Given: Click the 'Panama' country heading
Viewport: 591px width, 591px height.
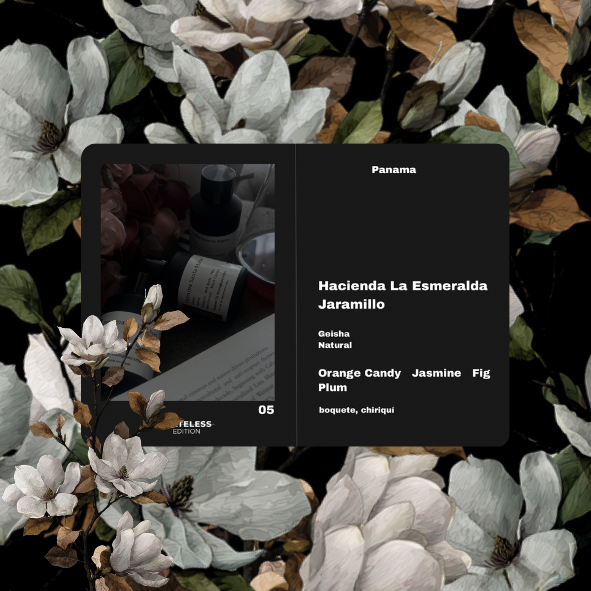Looking at the screenshot, I should 393,170.
